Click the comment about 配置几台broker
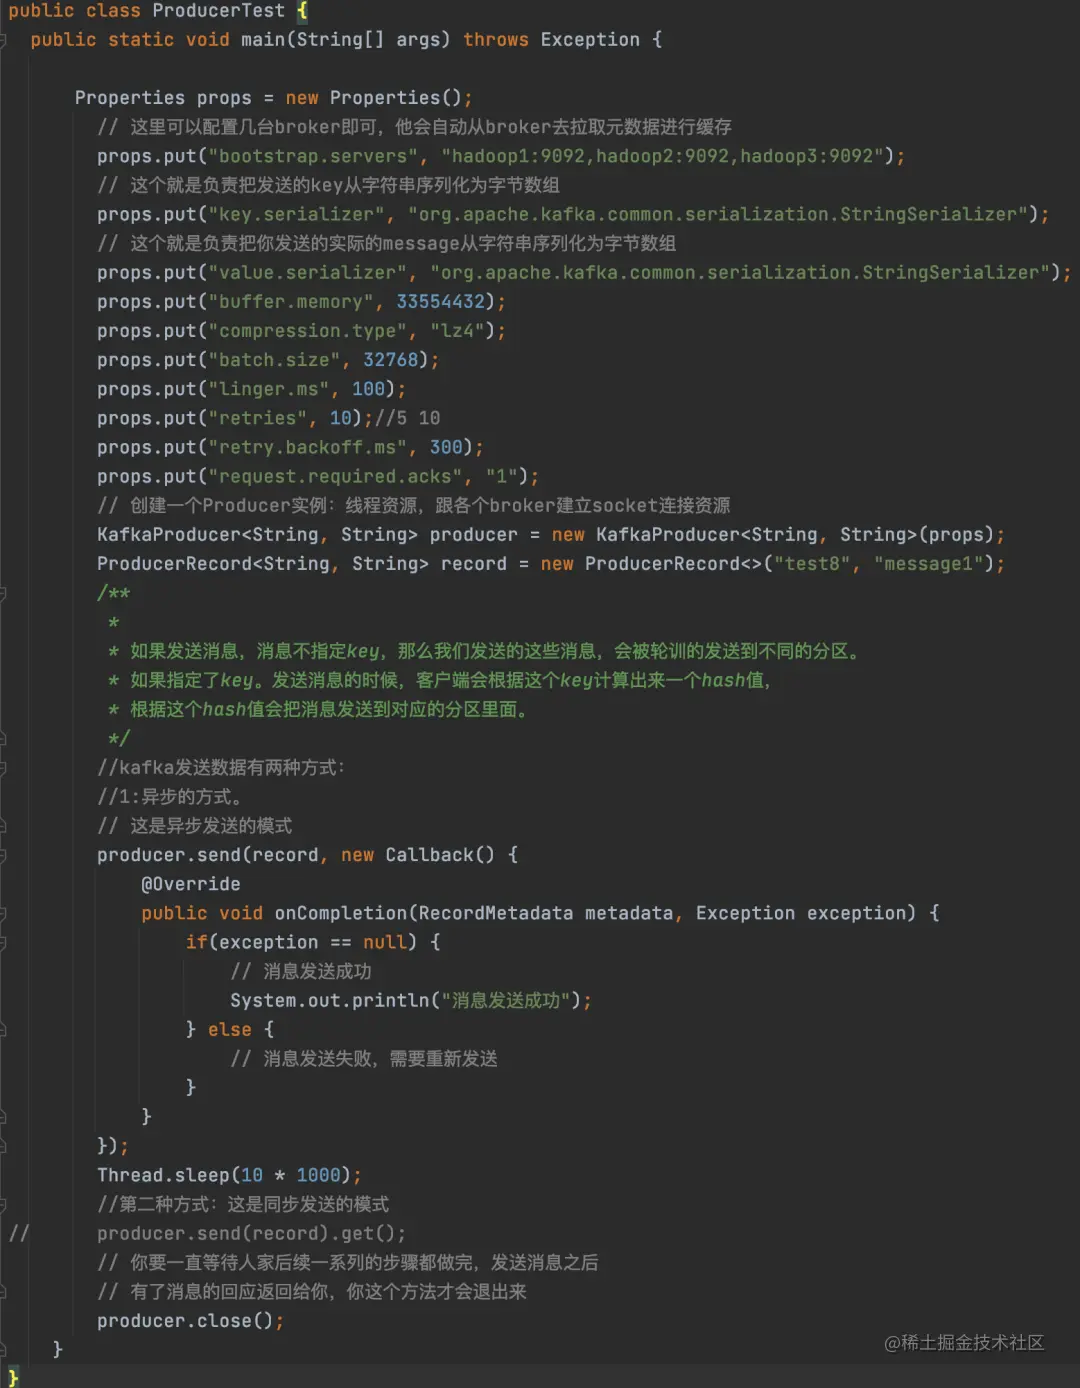The height and width of the screenshot is (1388, 1080). tap(414, 127)
